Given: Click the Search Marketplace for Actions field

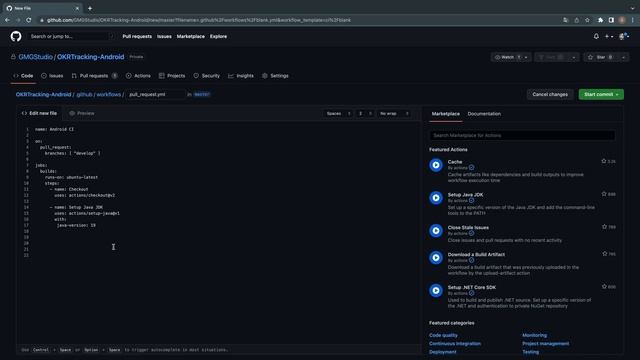Looking at the screenshot, I should (522, 135).
